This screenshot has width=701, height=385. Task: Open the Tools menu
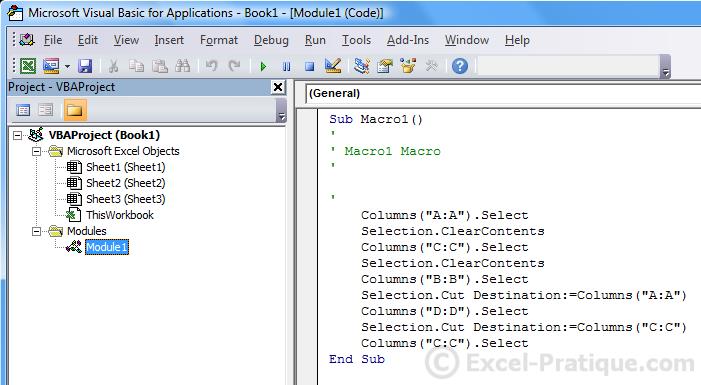pyautogui.click(x=356, y=40)
